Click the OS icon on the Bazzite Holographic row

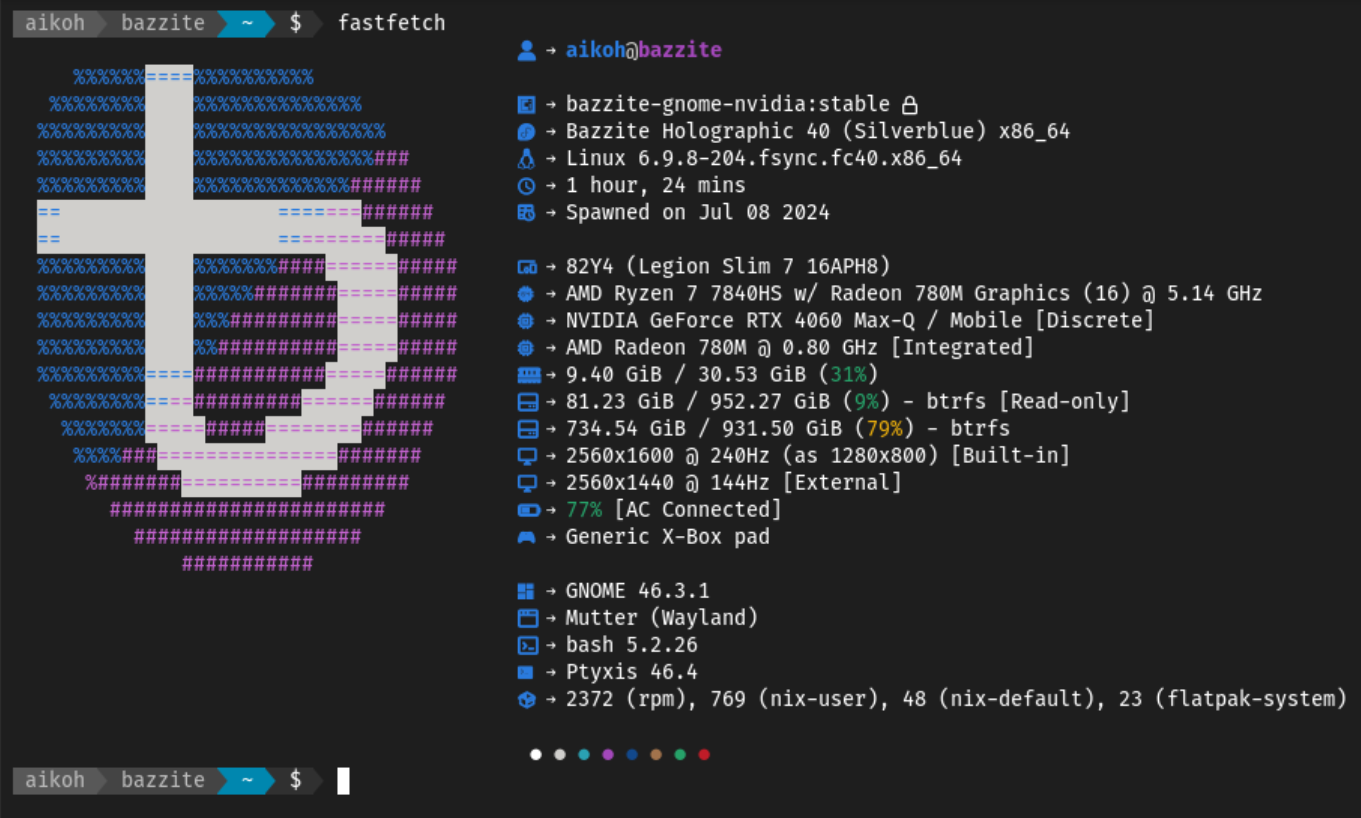pyautogui.click(x=527, y=131)
